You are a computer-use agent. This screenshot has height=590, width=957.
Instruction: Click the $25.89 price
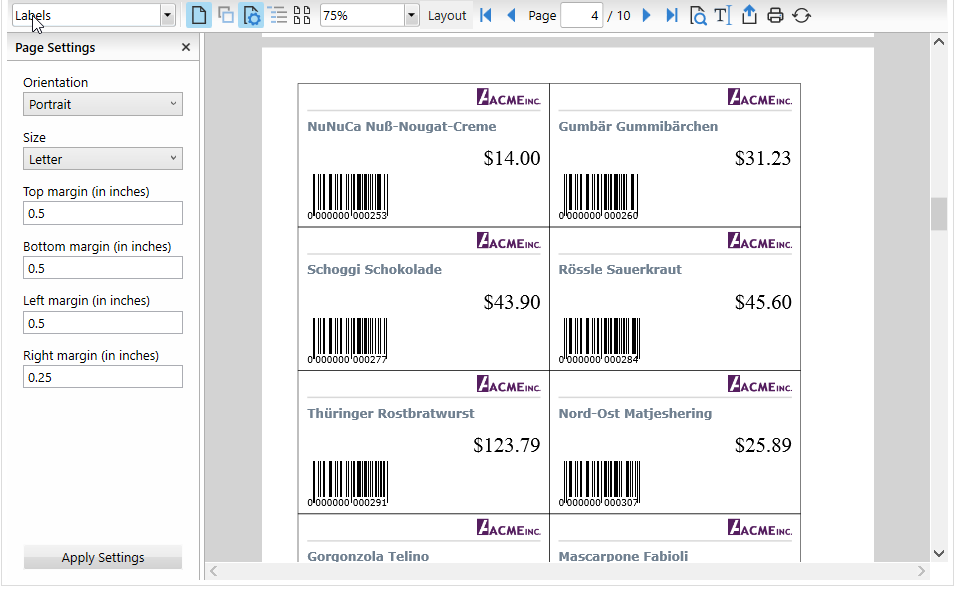point(762,445)
